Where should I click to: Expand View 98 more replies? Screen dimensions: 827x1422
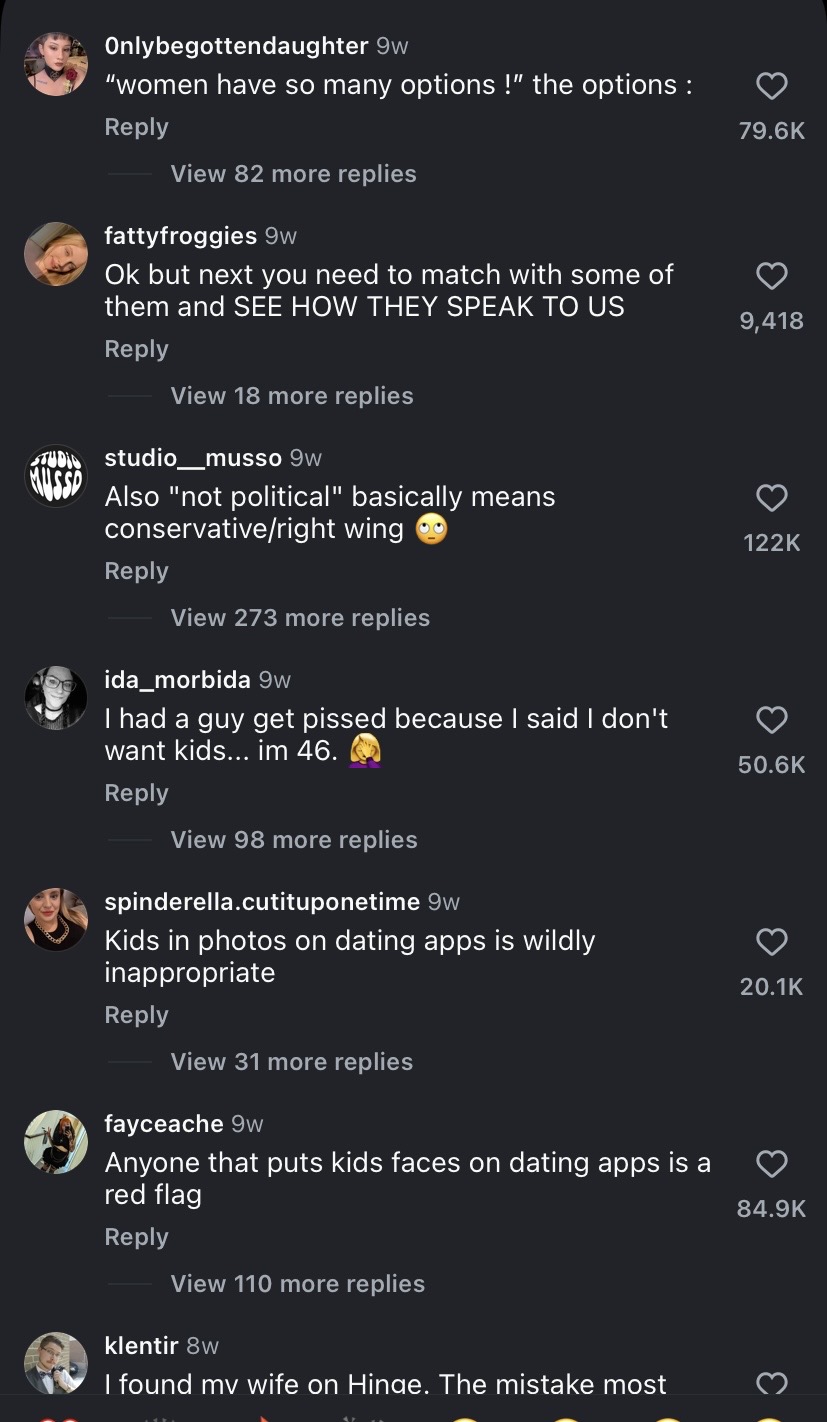tap(294, 840)
